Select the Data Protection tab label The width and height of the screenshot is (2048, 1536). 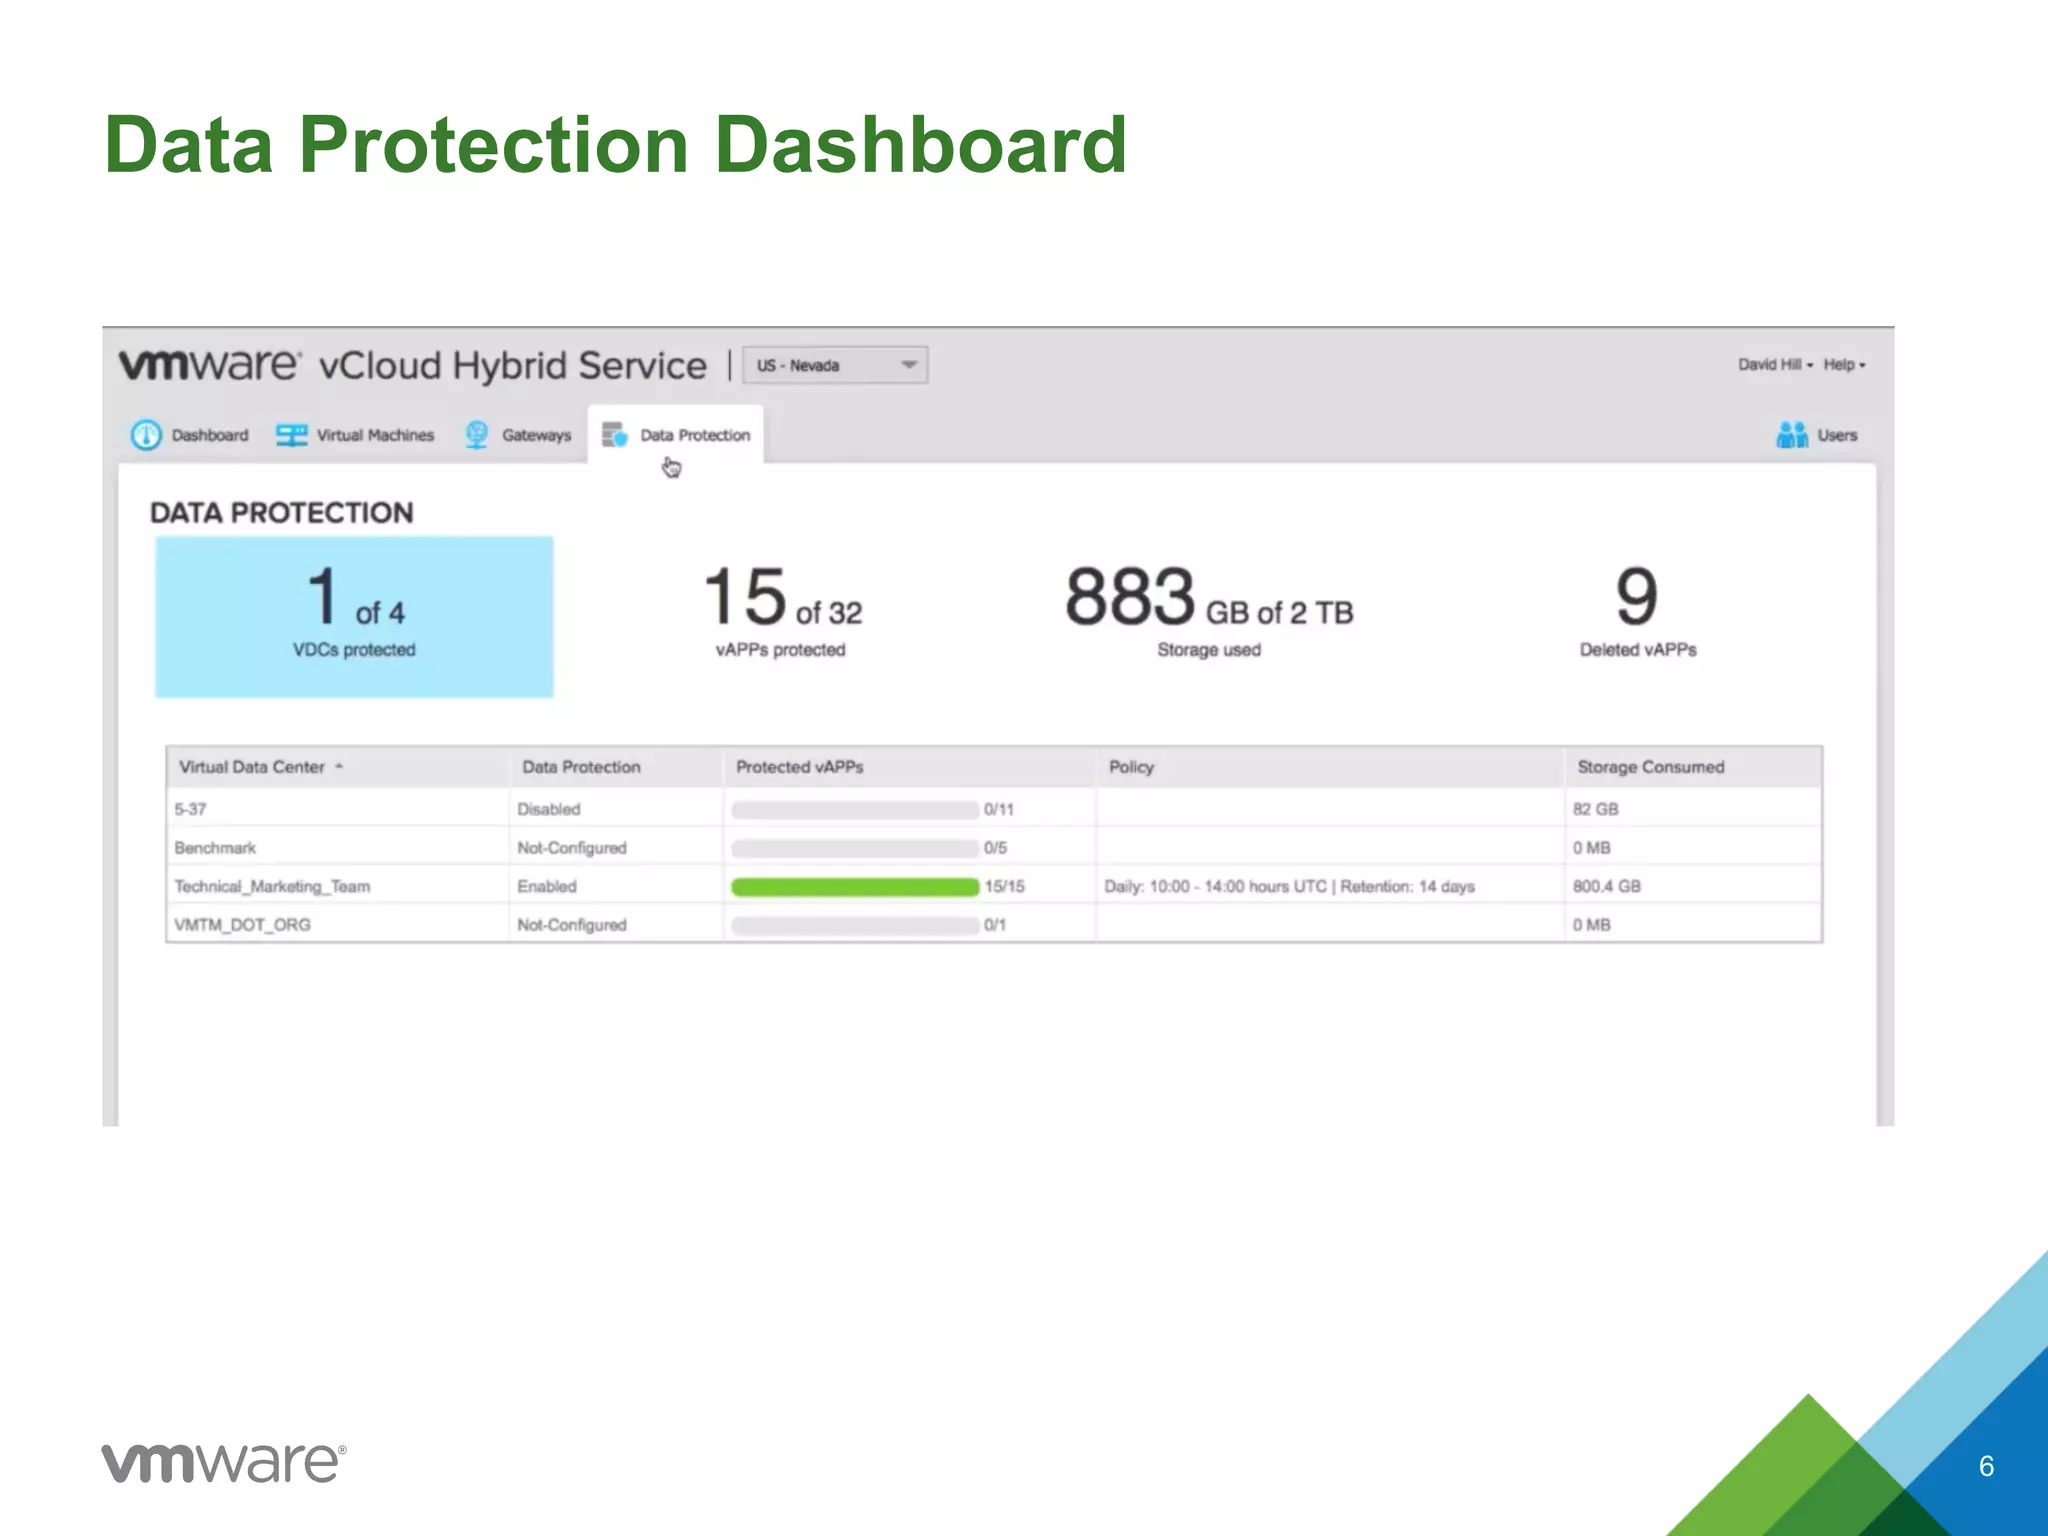click(695, 435)
